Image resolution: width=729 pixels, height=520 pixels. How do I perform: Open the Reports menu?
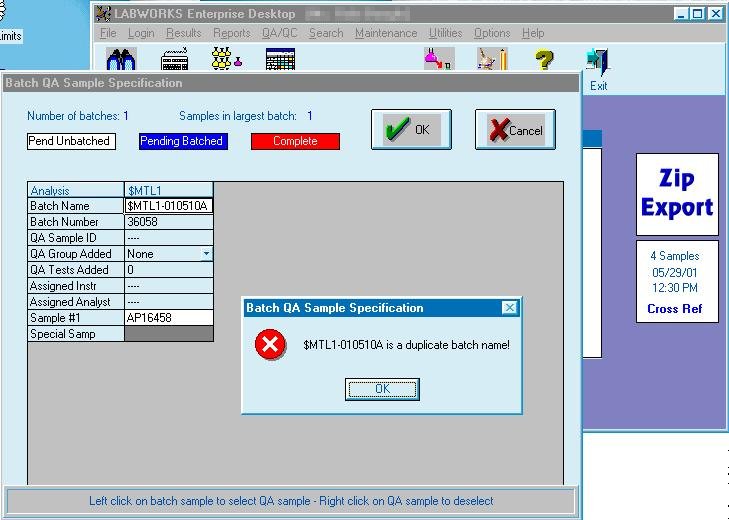[232, 33]
